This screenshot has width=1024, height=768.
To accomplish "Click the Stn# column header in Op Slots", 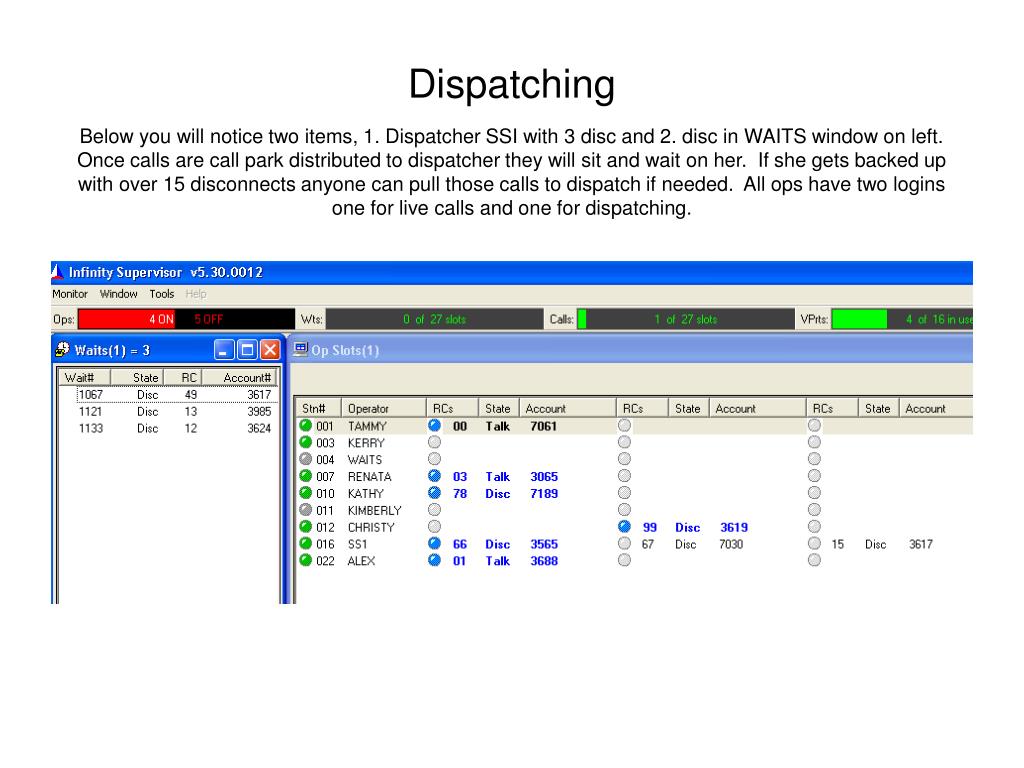I will (x=319, y=408).
